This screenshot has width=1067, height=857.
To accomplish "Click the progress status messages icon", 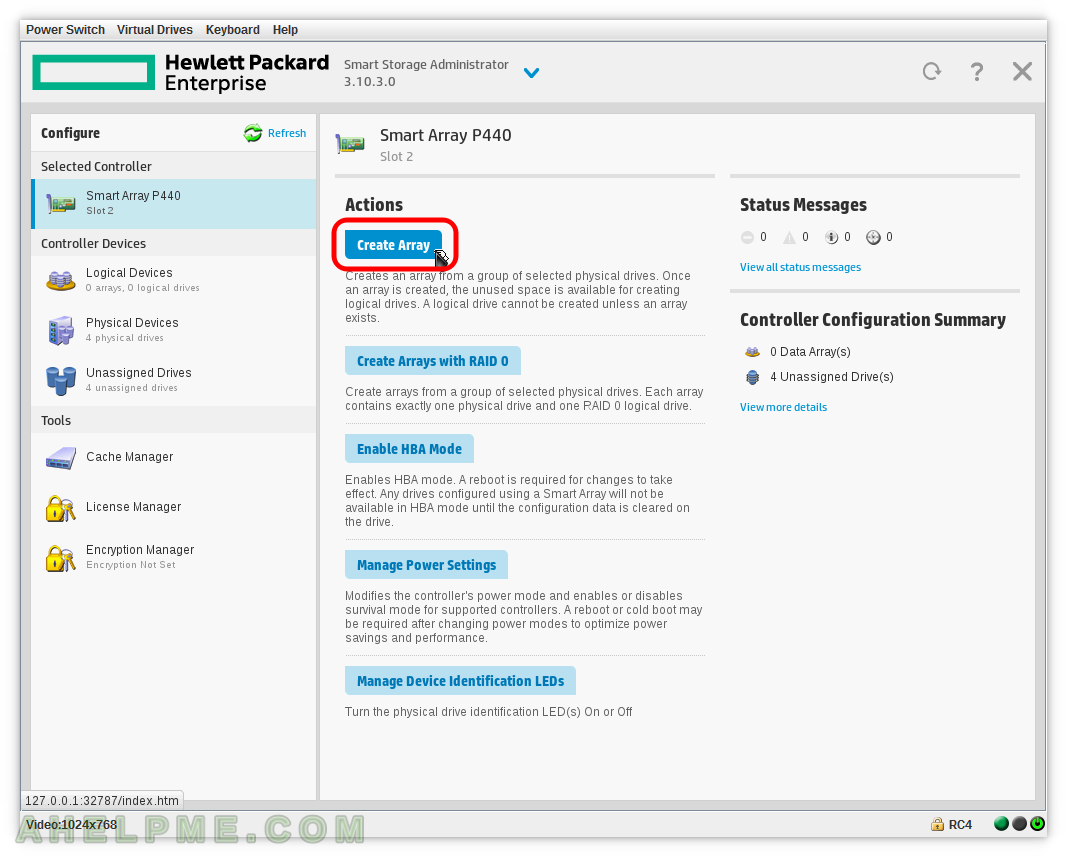I will 873,237.
